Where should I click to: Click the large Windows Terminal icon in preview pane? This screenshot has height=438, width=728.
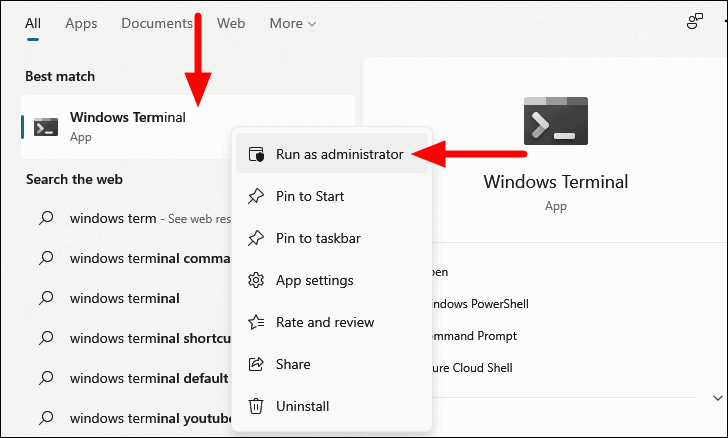[556, 121]
